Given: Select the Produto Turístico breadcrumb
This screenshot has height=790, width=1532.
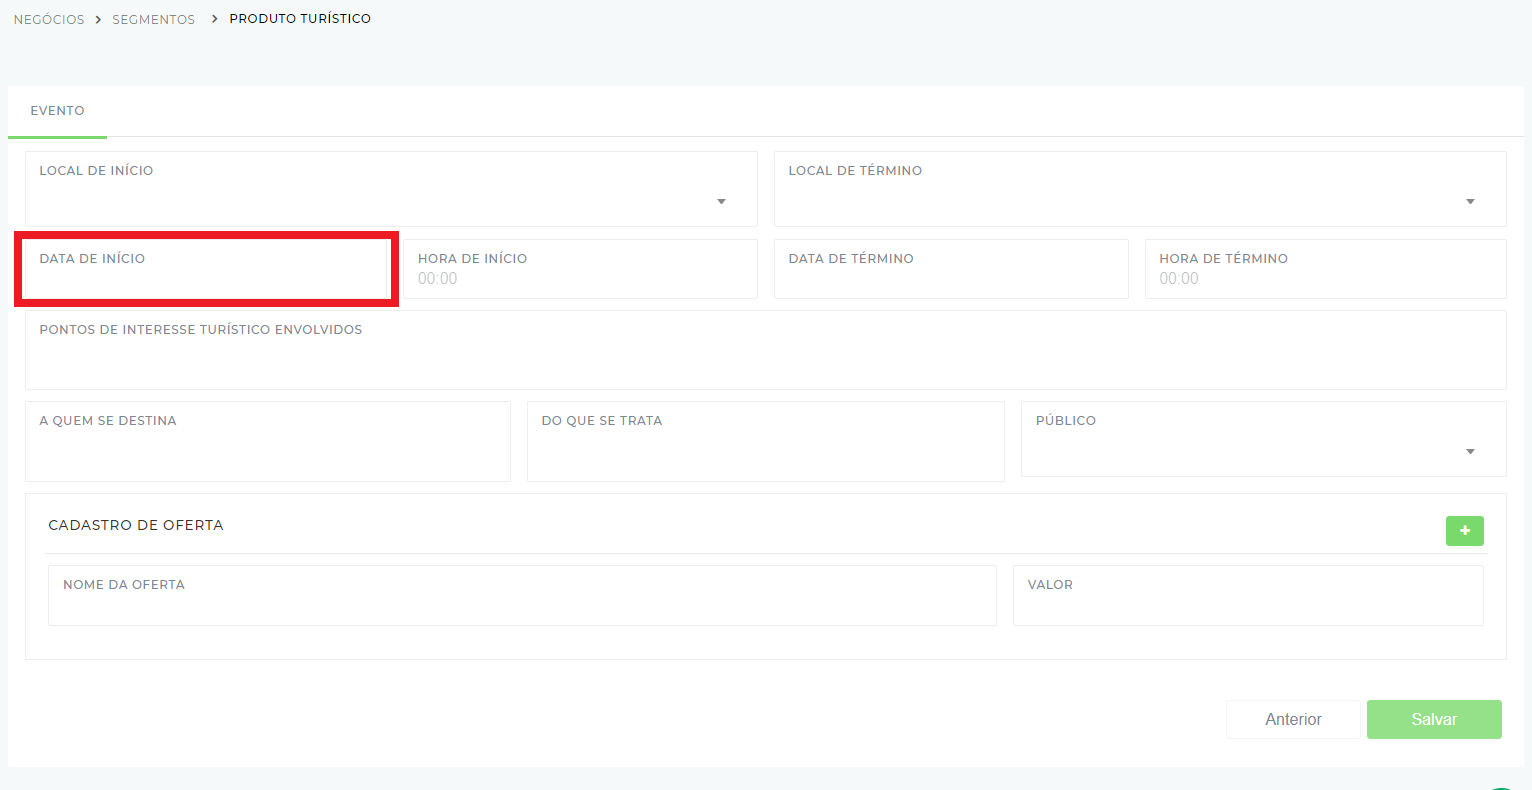Looking at the screenshot, I should click(x=300, y=19).
